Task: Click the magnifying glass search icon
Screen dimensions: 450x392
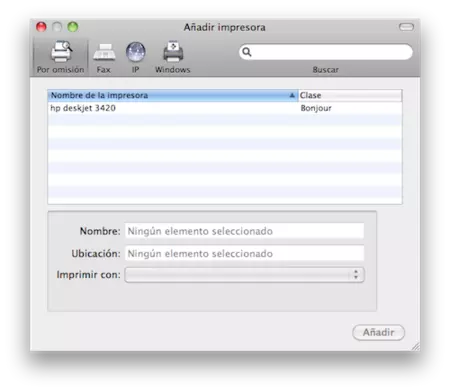Action: [247, 52]
